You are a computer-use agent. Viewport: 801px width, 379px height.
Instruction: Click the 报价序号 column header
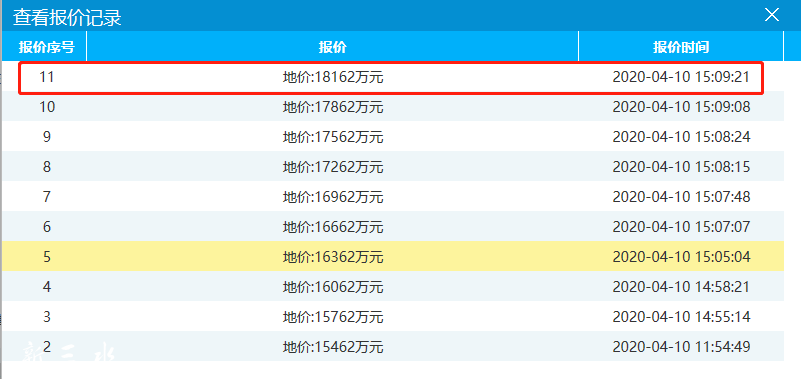(x=46, y=47)
